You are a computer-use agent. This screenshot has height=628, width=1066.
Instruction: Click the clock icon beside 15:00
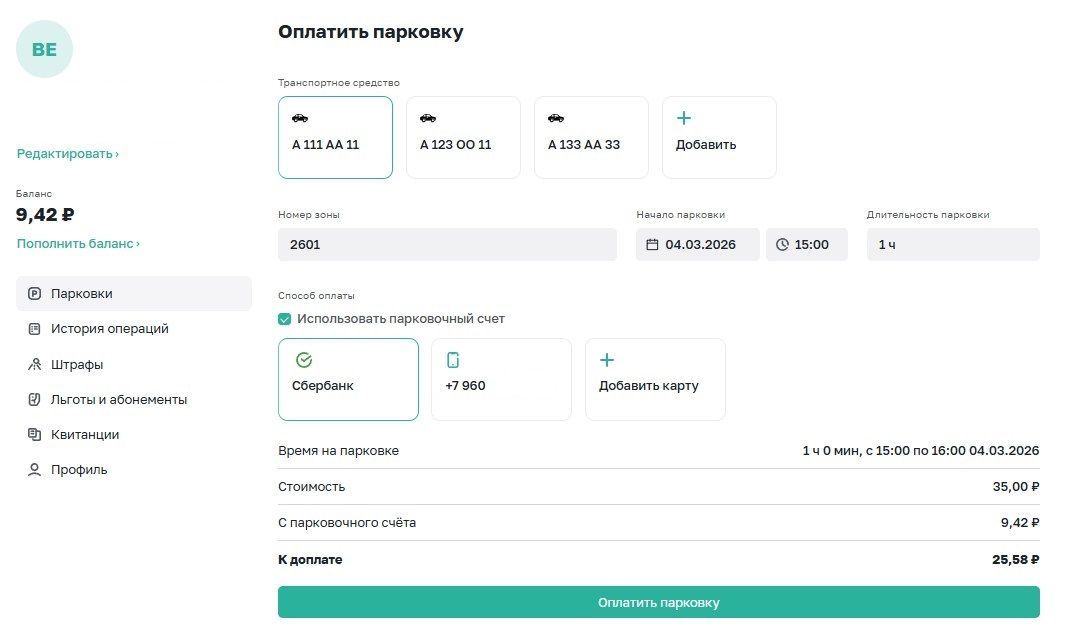782,245
